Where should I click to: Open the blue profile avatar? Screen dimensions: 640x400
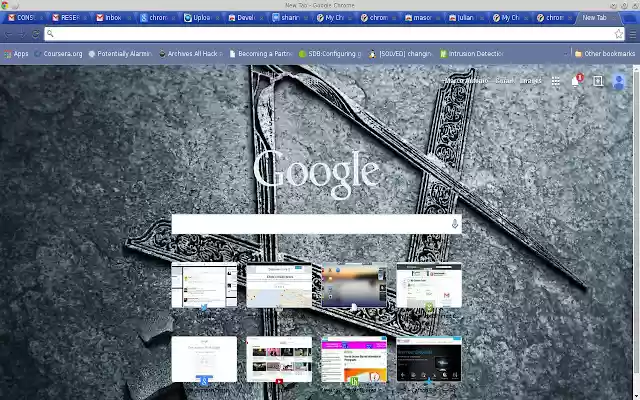pyautogui.click(x=619, y=82)
